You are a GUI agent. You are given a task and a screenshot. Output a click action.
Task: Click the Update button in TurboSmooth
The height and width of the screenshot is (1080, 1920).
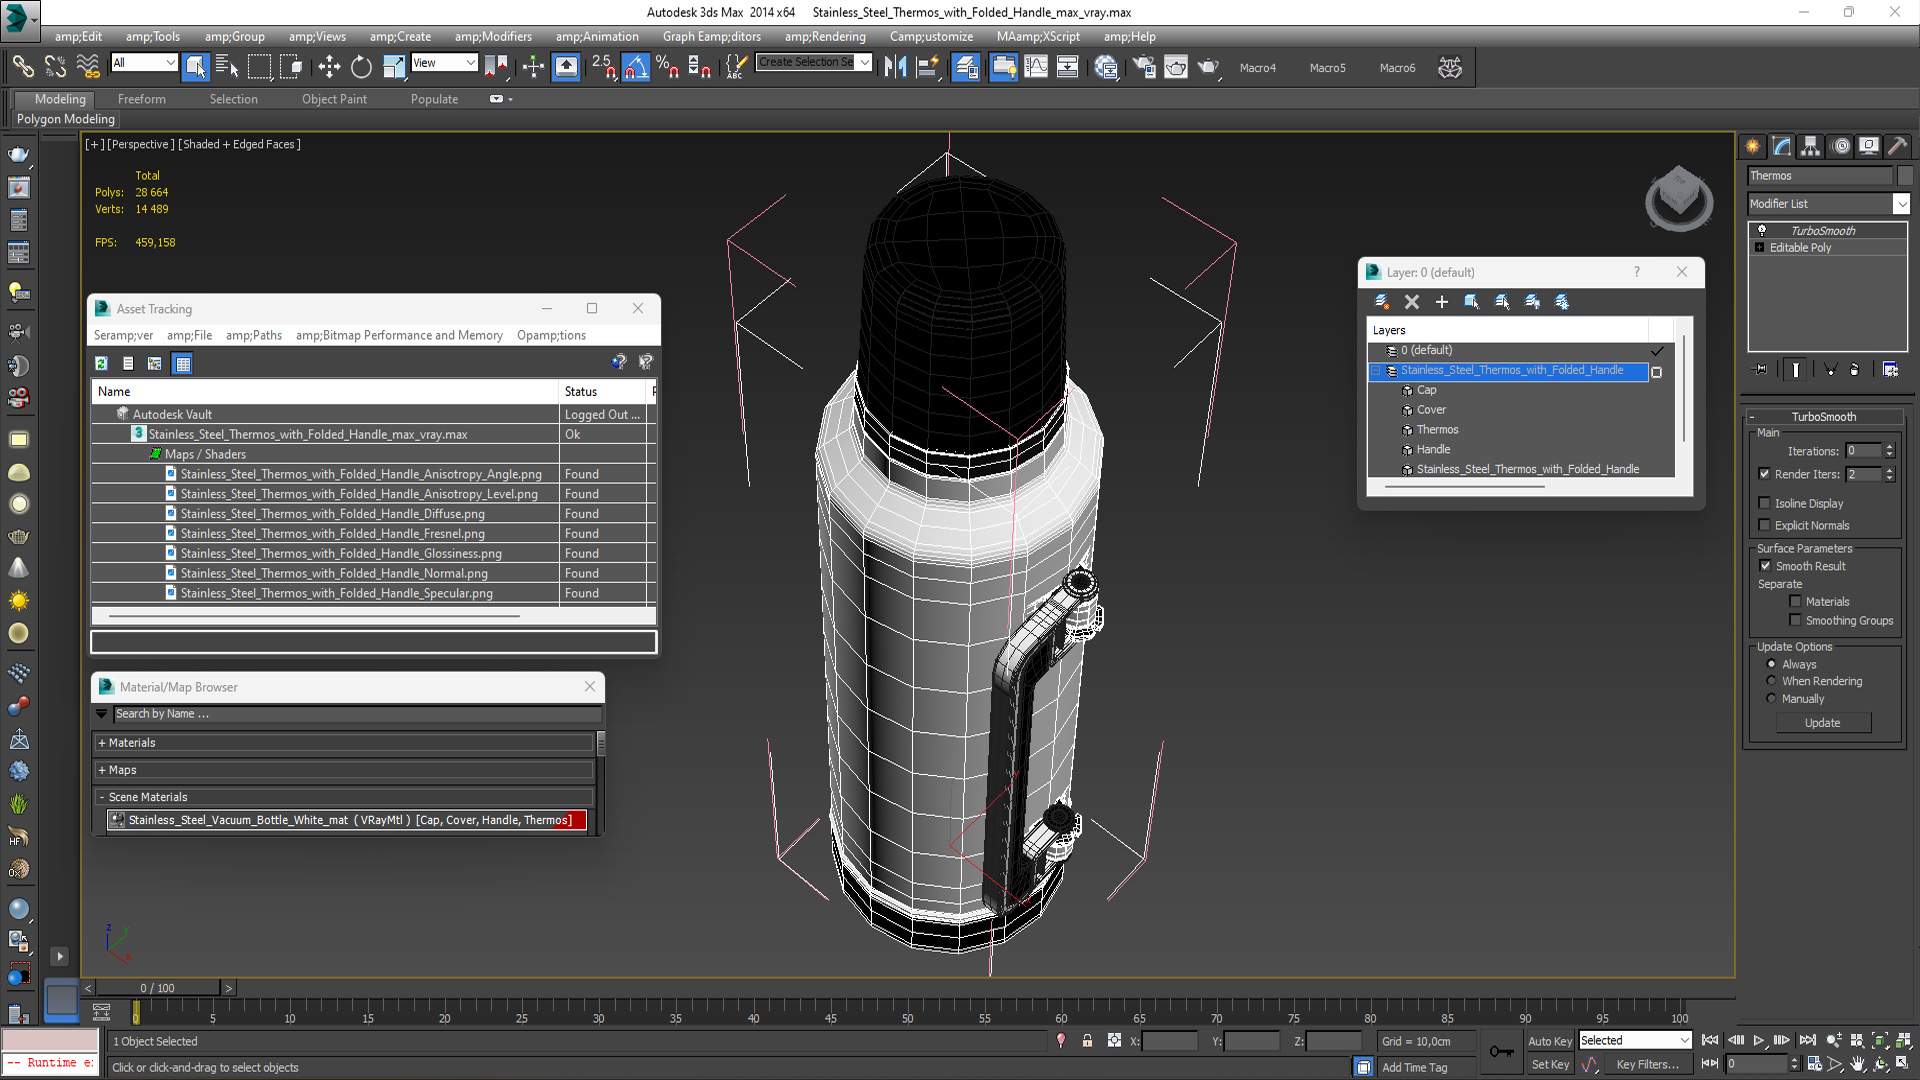point(1822,723)
